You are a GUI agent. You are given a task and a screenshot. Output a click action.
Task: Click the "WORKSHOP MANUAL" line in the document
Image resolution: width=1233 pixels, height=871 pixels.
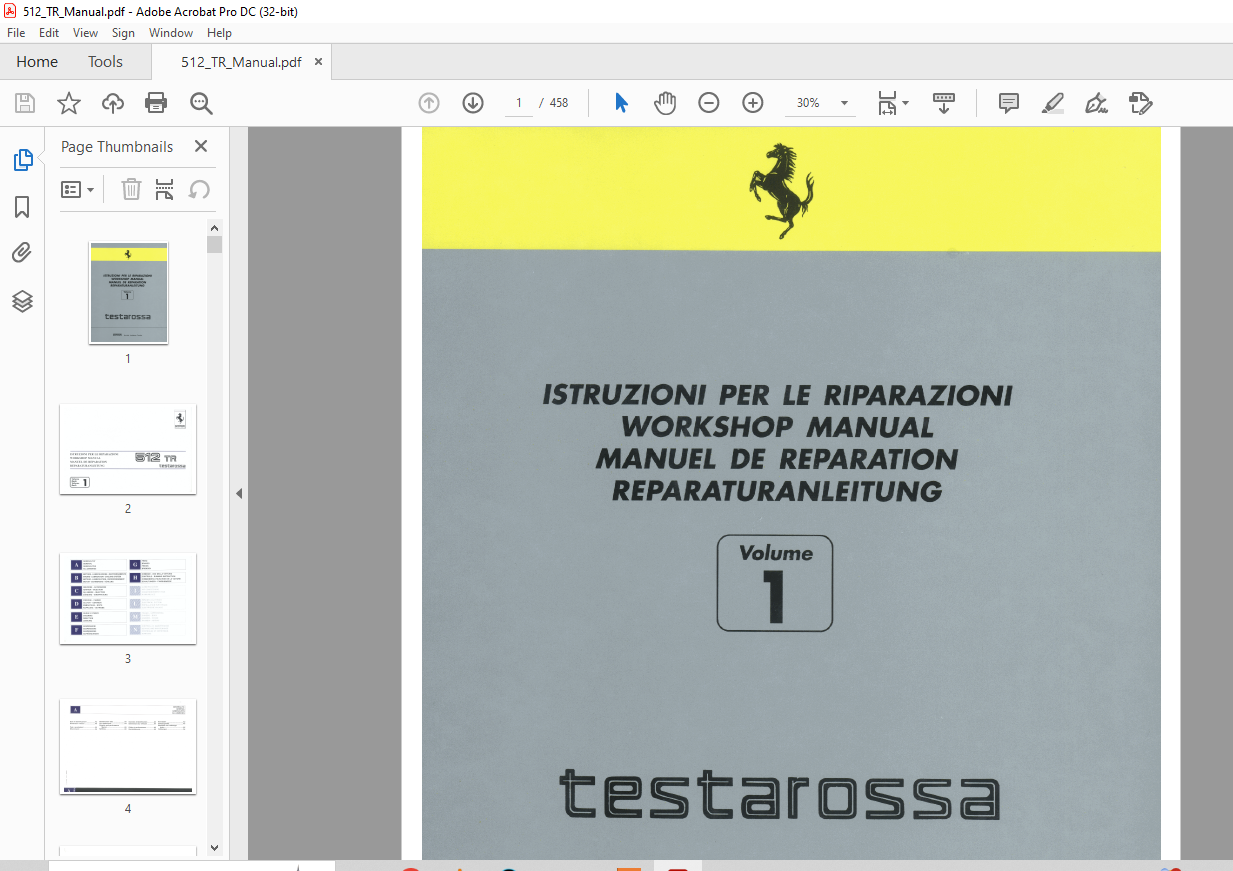[777, 427]
